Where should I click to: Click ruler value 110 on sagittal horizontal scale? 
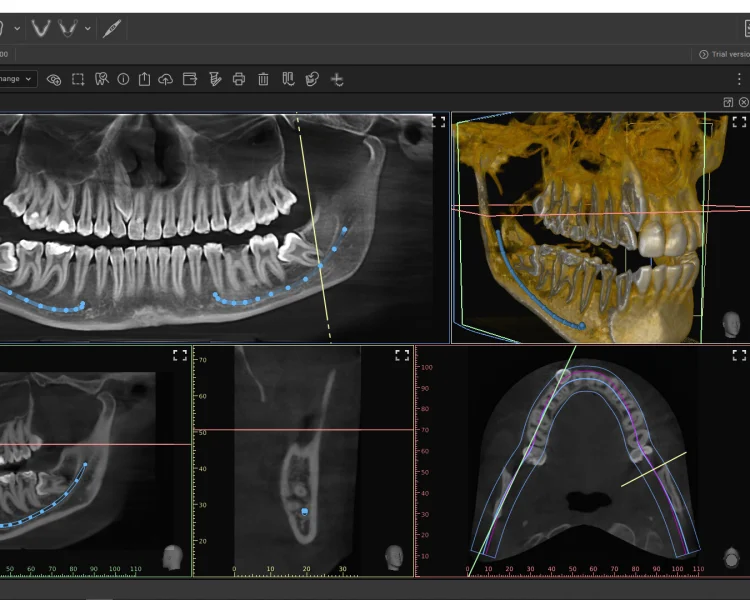point(136,569)
